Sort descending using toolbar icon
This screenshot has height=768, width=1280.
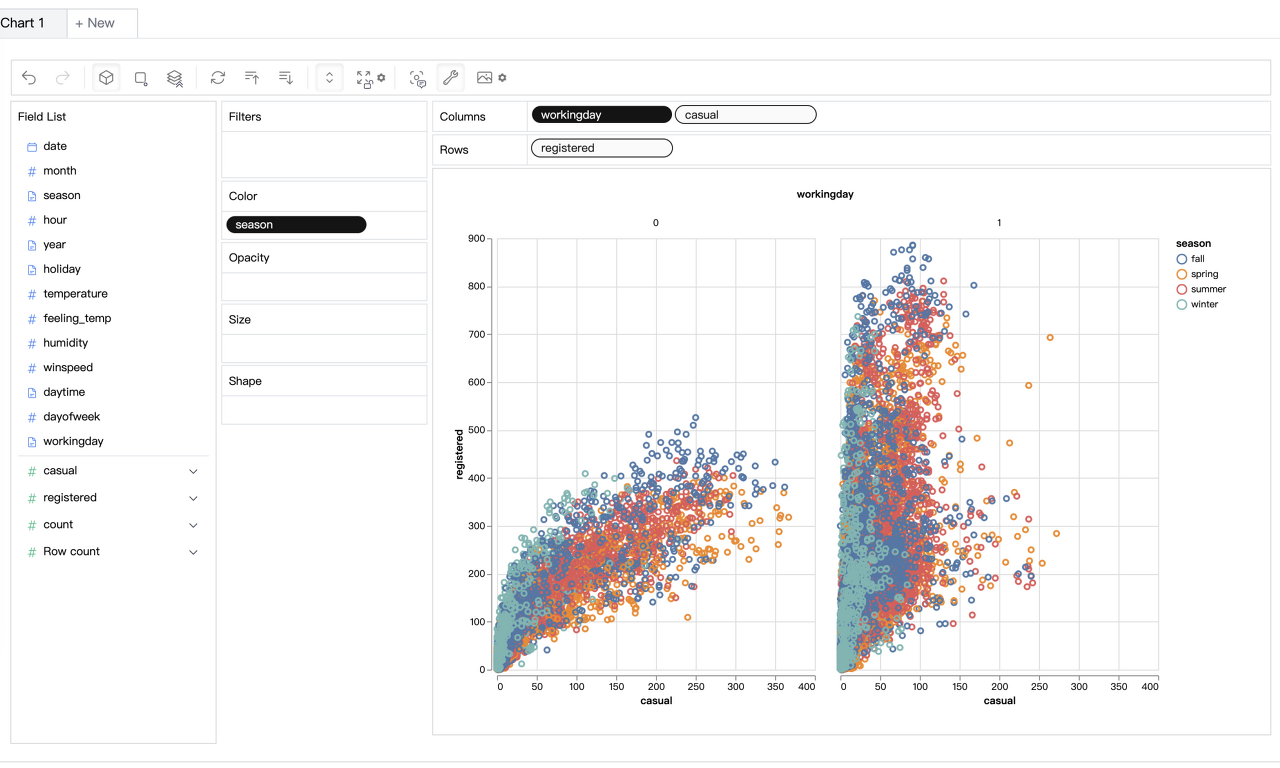click(x=286, y=78)
